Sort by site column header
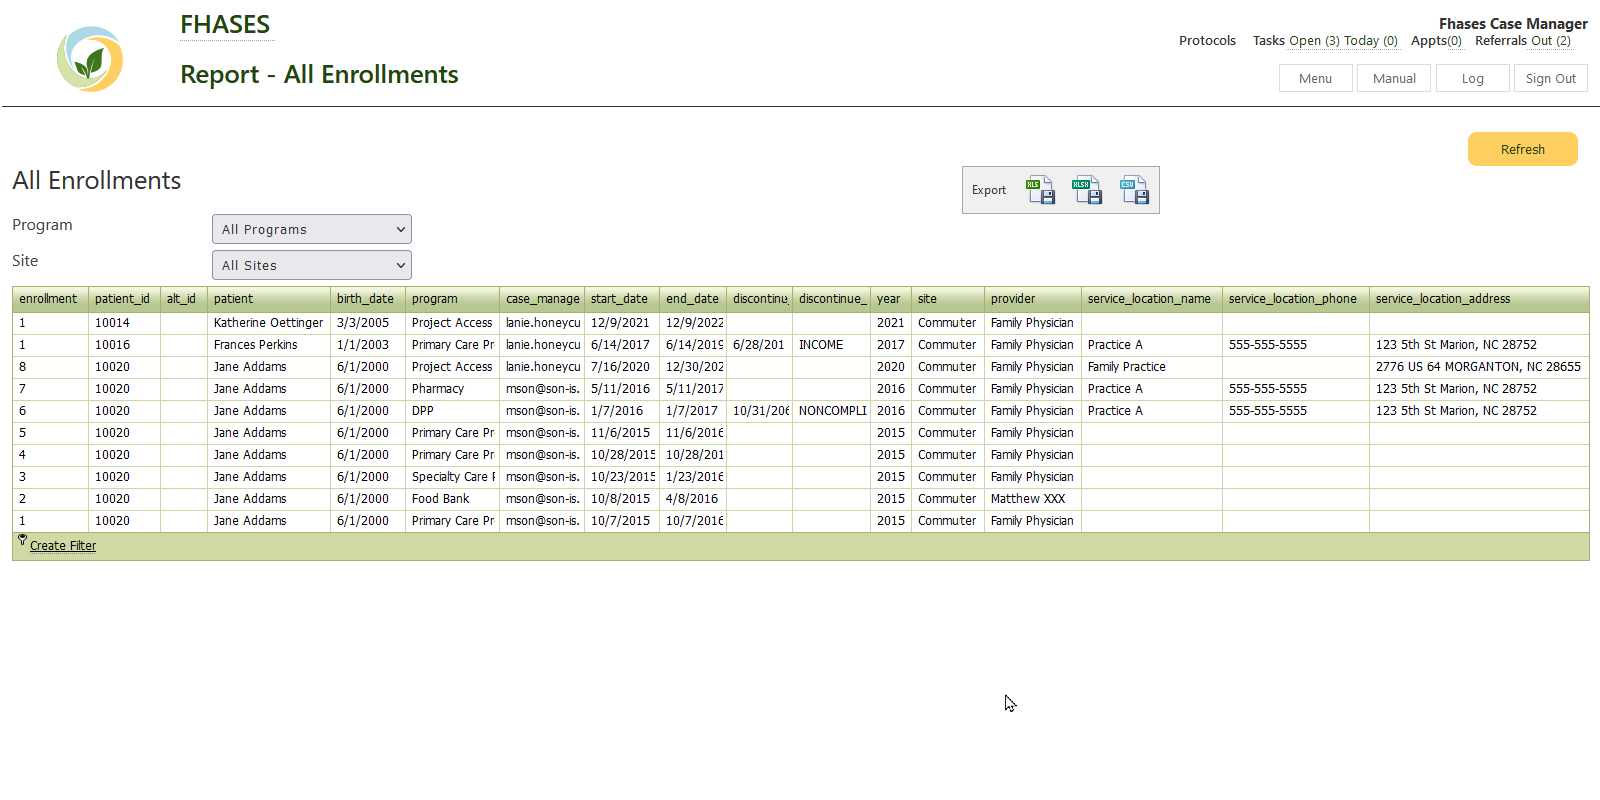This screenshot has width=1600, height=800. (947, 299)
